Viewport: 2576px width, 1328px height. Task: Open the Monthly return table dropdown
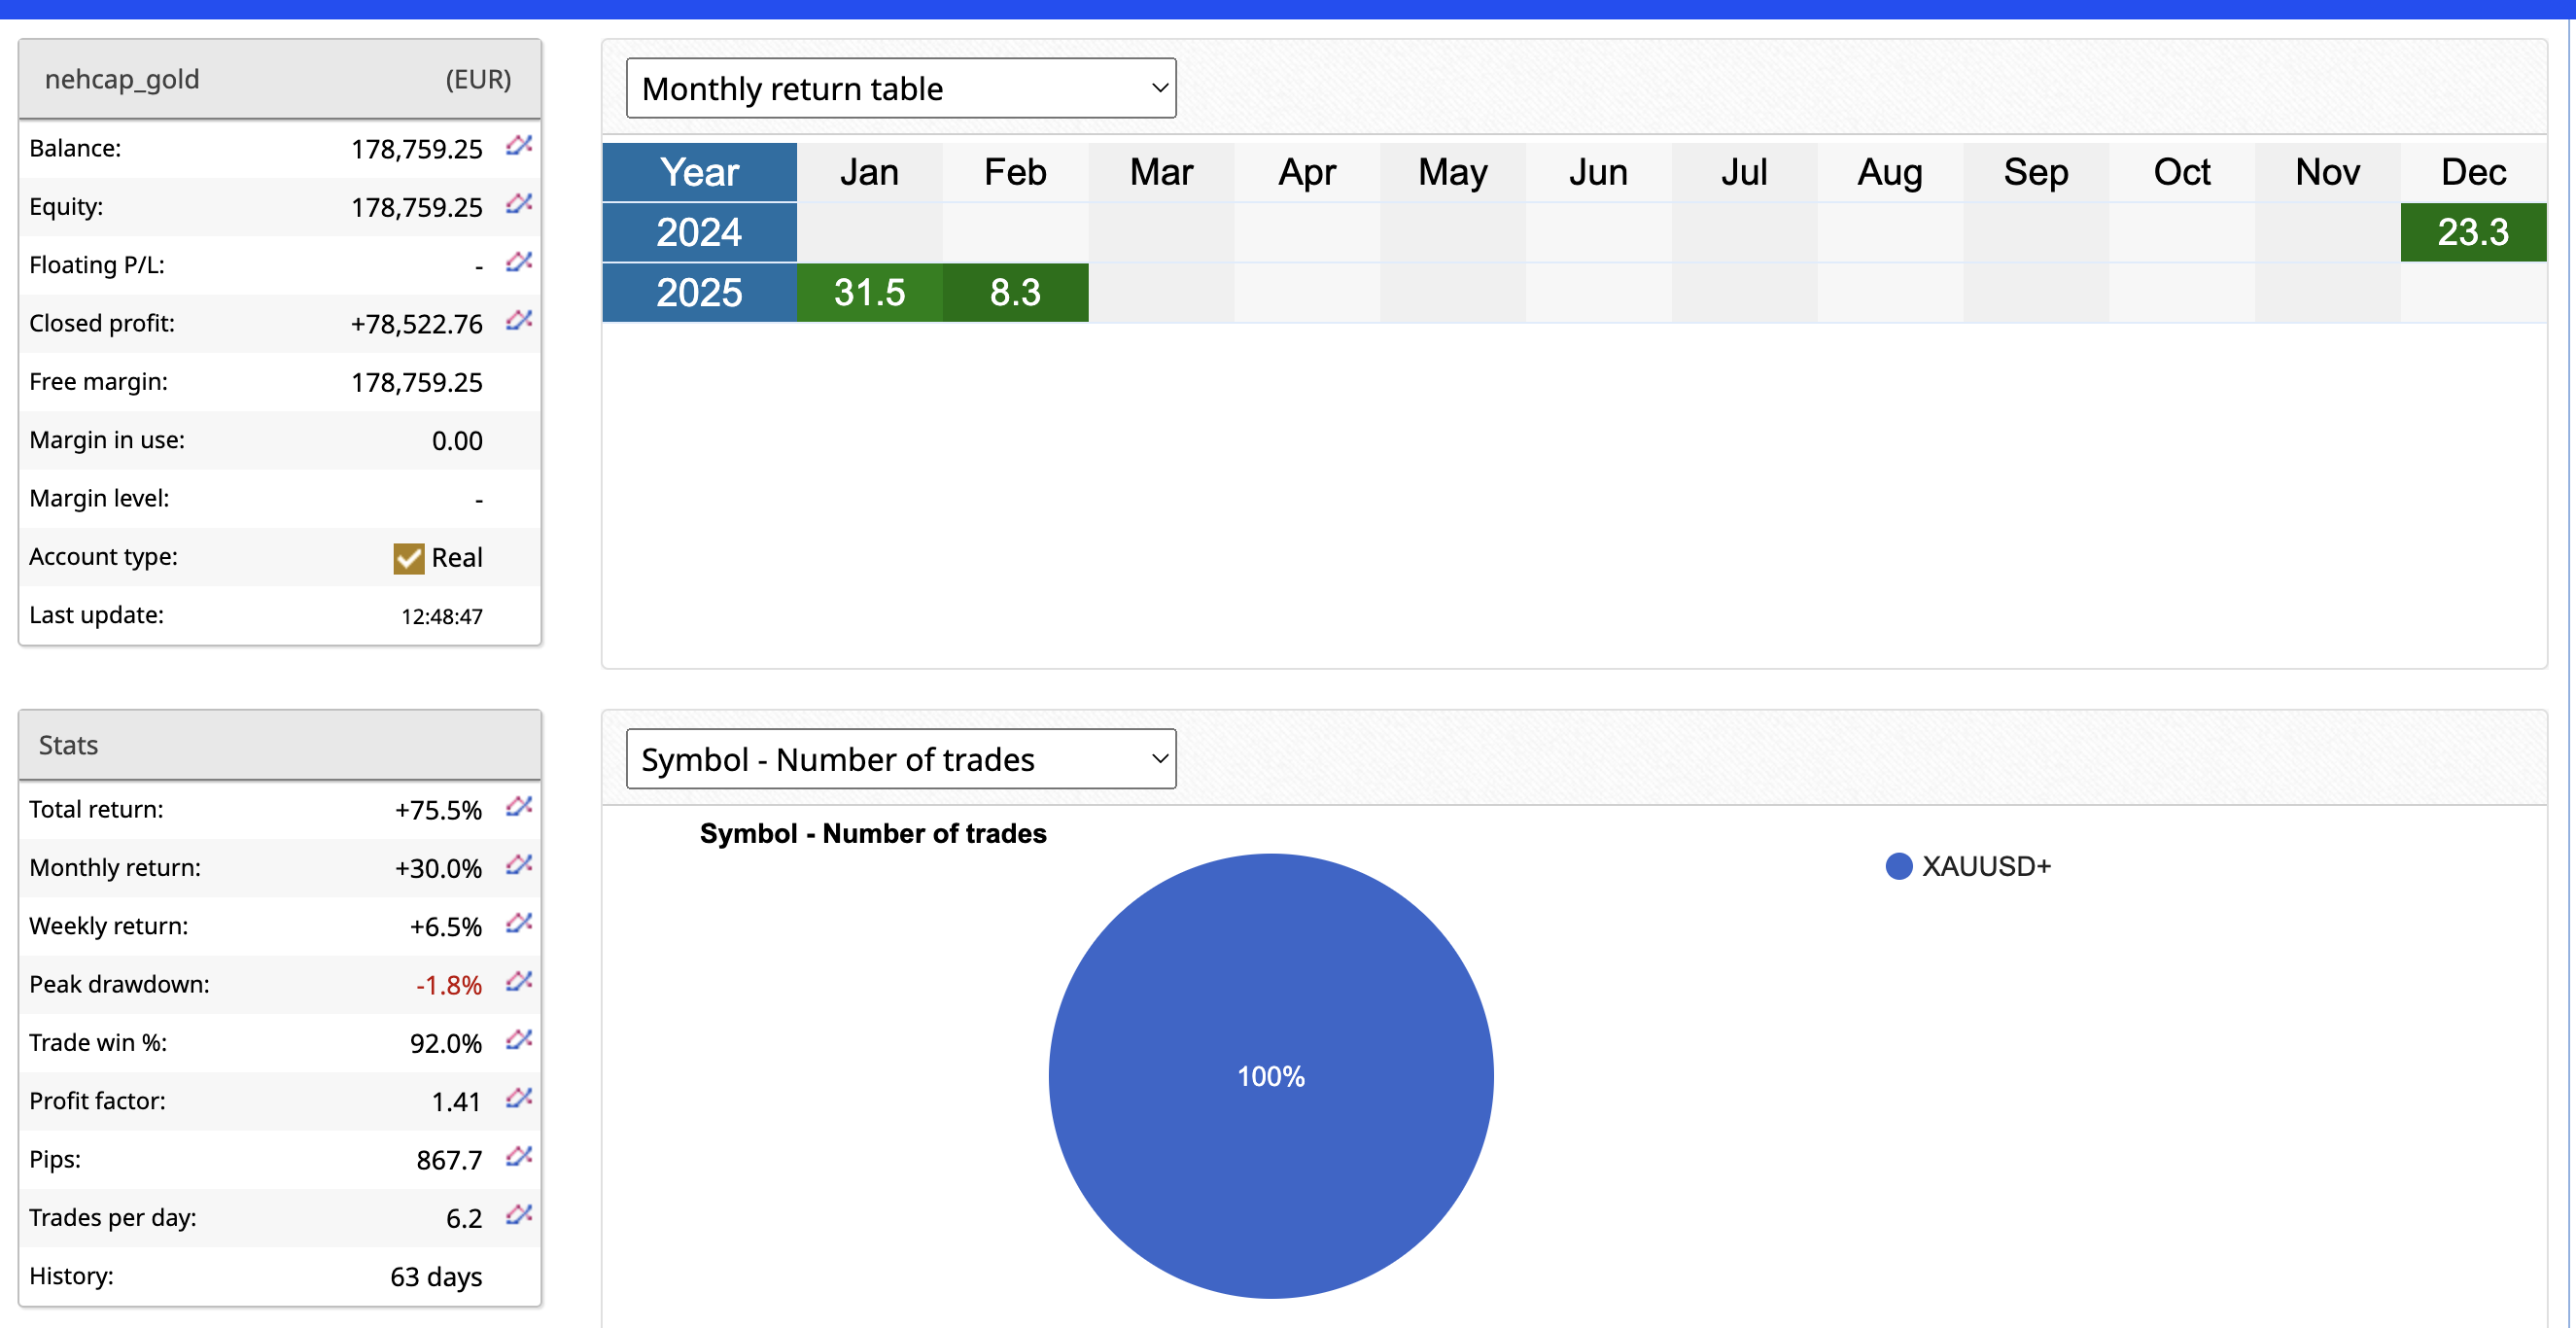(900, 88)
